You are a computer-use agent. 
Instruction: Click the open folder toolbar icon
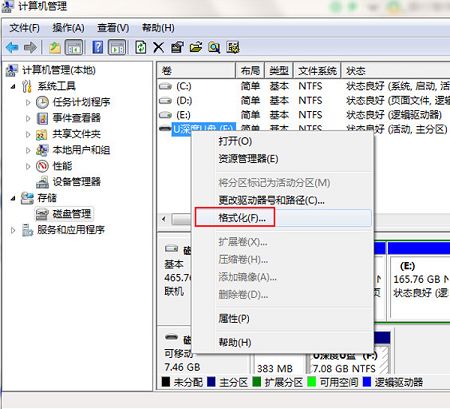196,47
